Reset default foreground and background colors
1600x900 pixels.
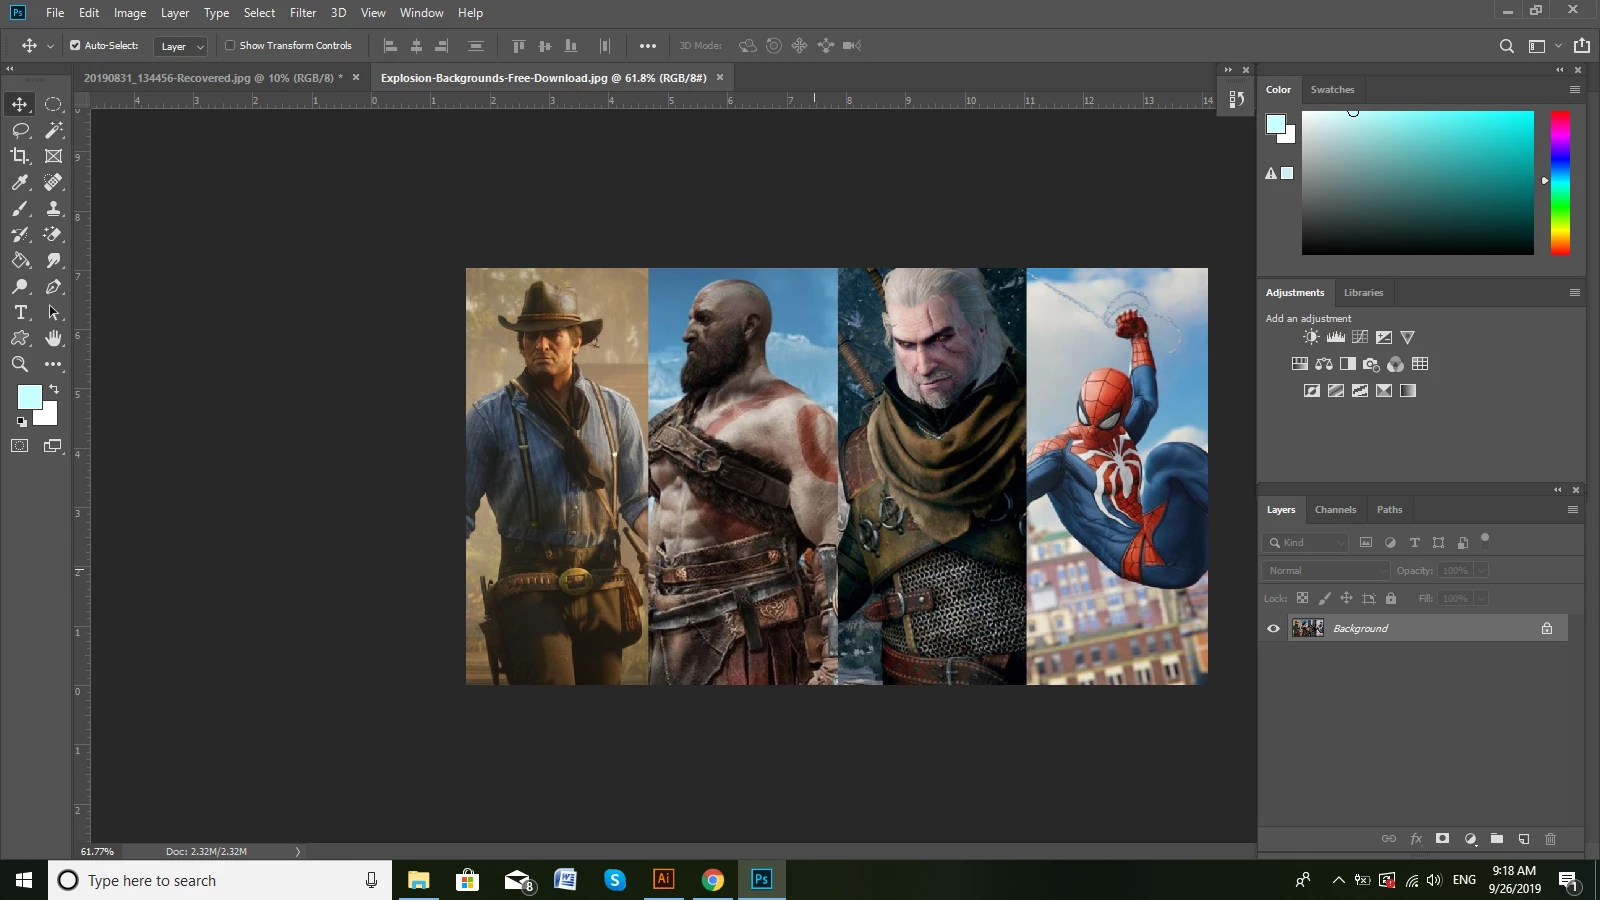point(22,422)
